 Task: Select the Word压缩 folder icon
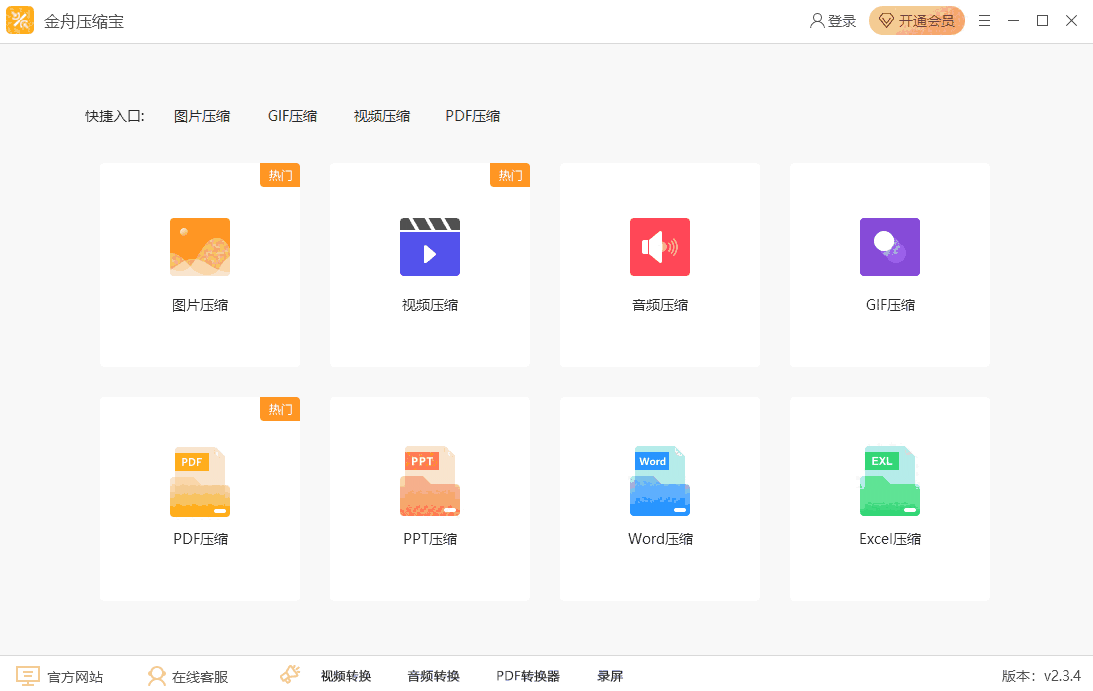(660, 482)
